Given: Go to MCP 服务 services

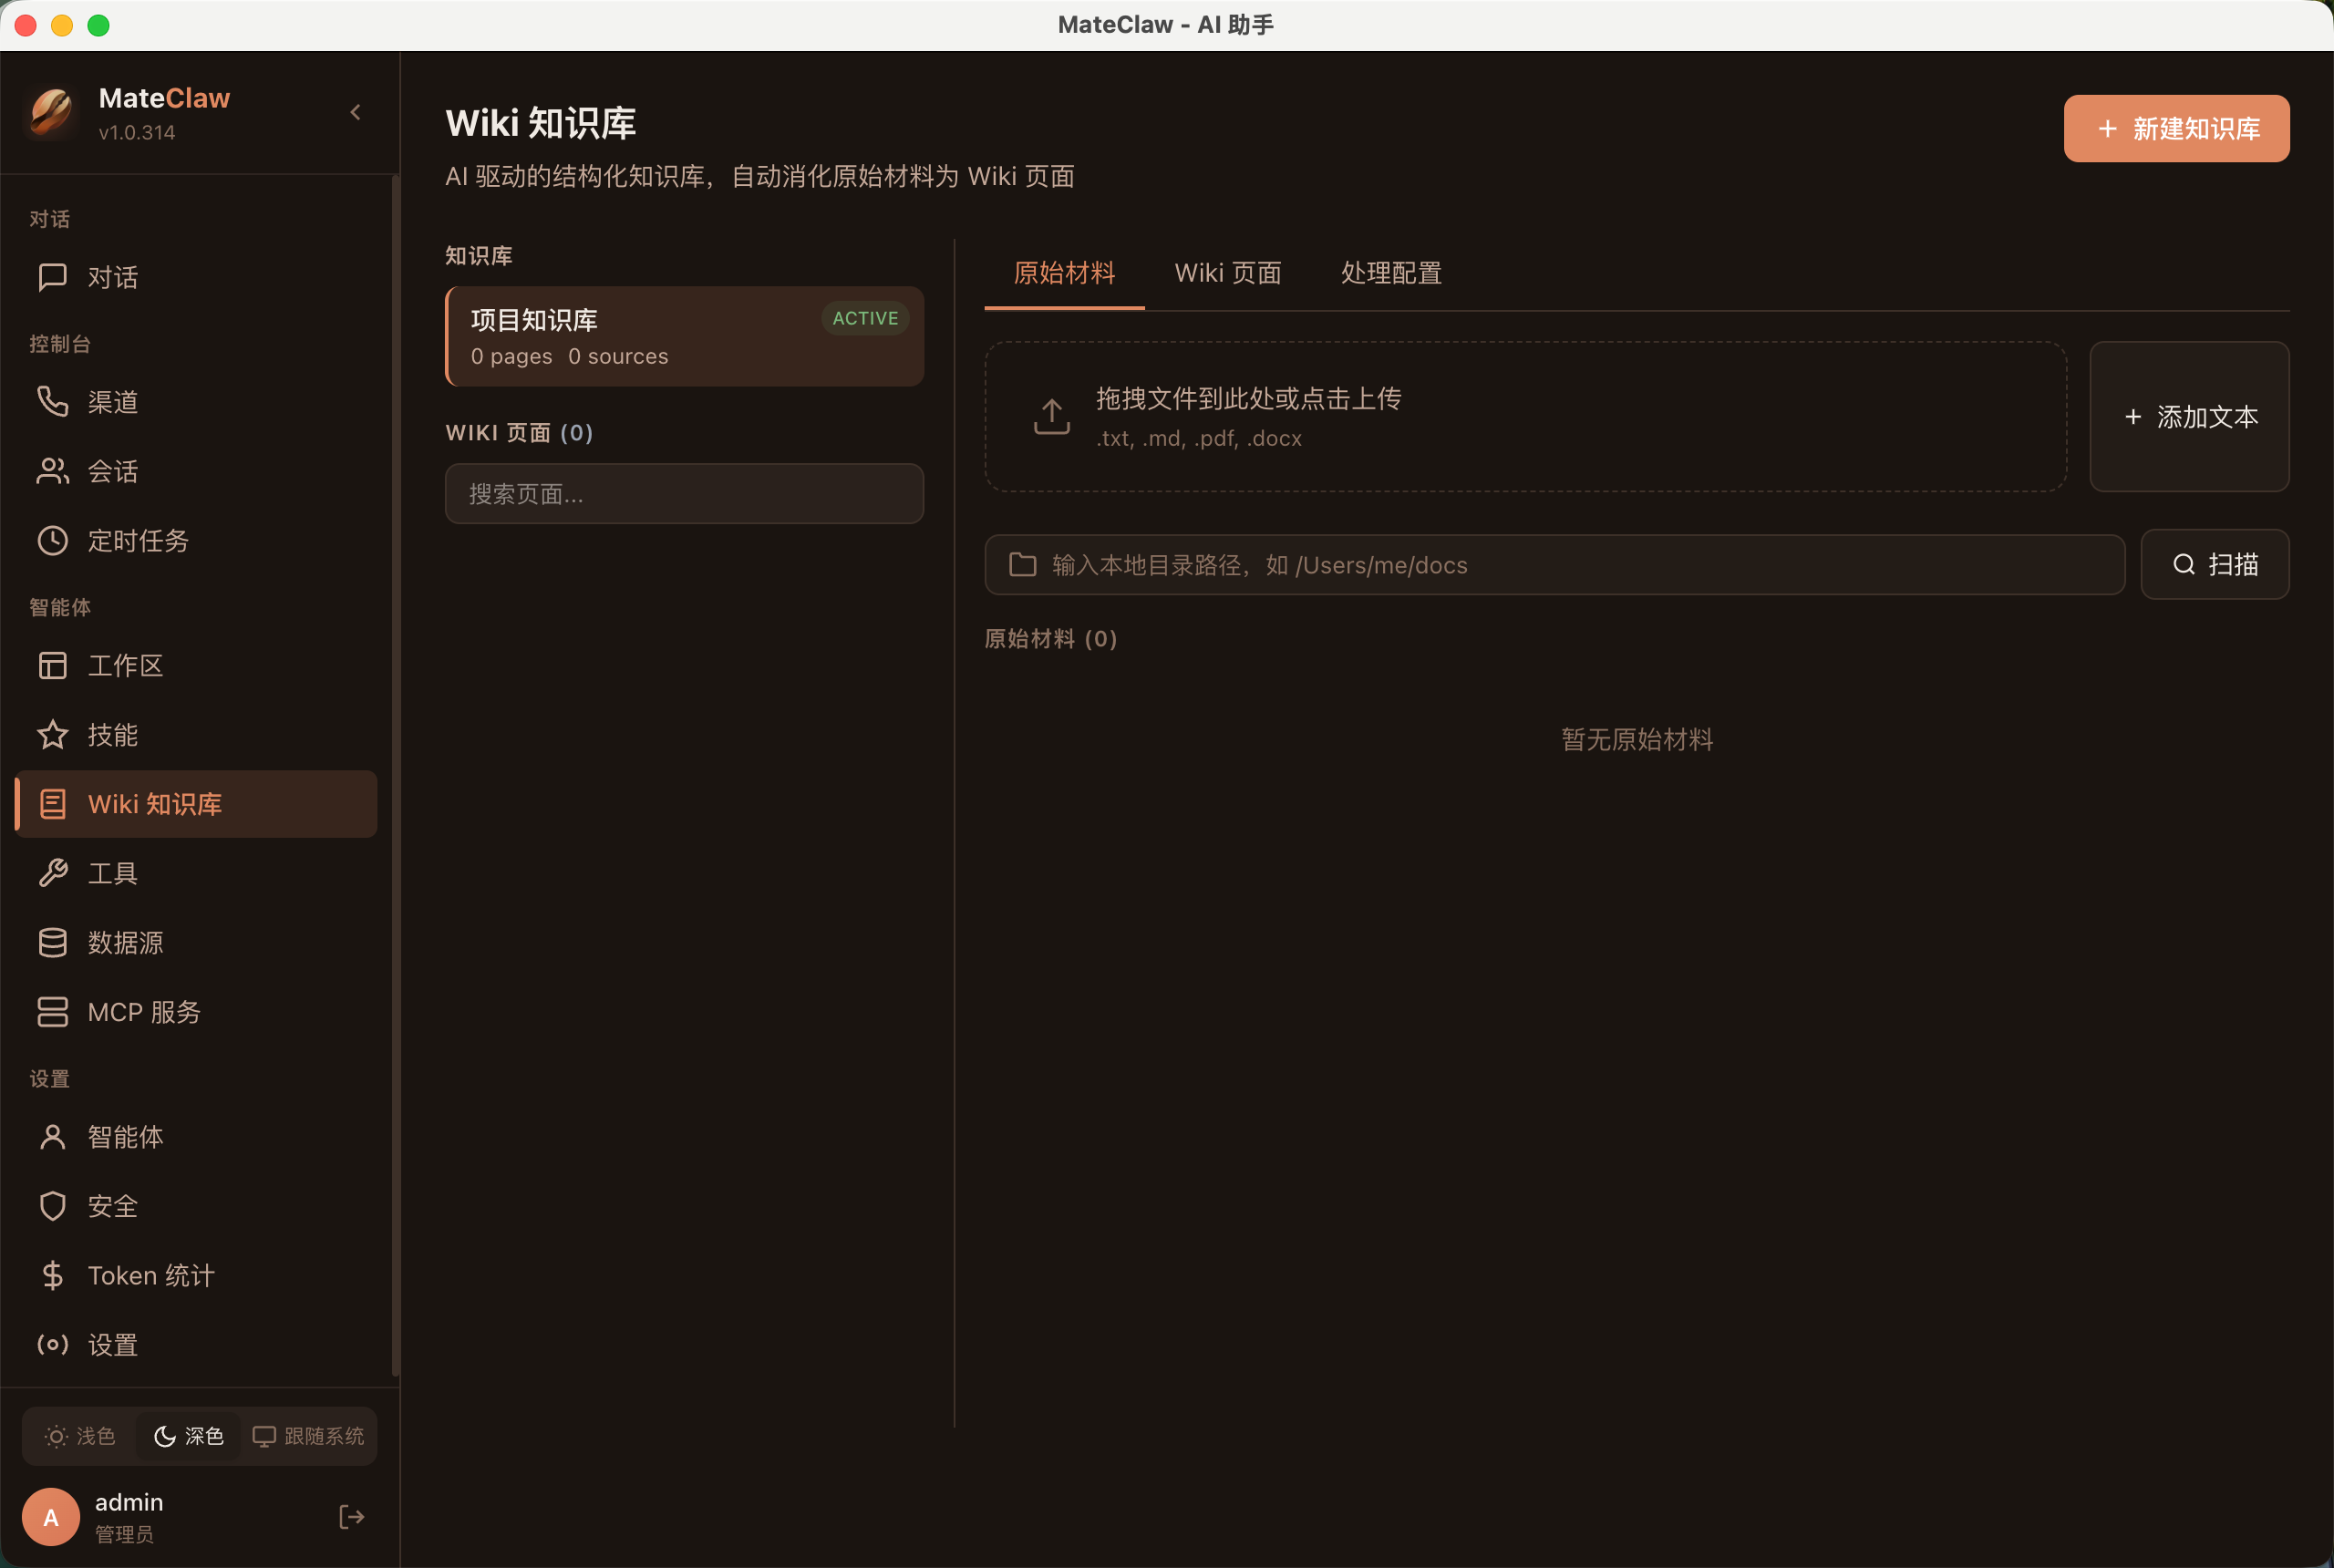Looking at the screenshot, I should coord(142,1011).
